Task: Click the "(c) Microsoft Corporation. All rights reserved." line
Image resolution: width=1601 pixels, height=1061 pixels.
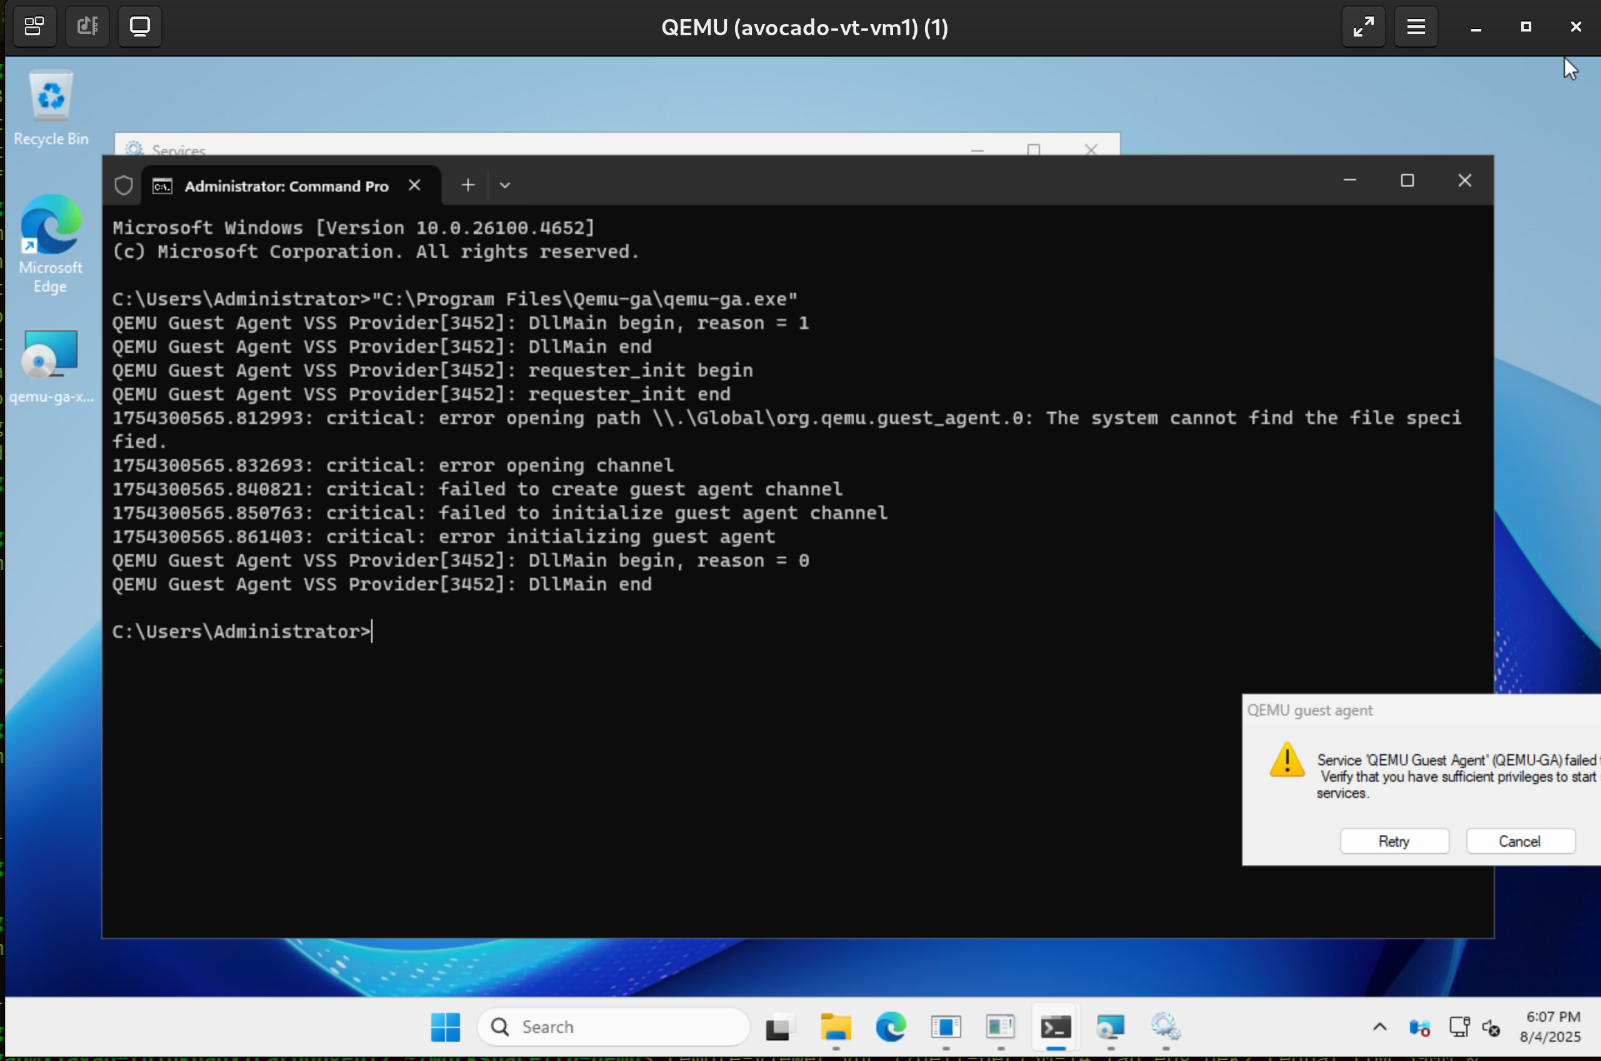Action: click(x=376, y=252)
